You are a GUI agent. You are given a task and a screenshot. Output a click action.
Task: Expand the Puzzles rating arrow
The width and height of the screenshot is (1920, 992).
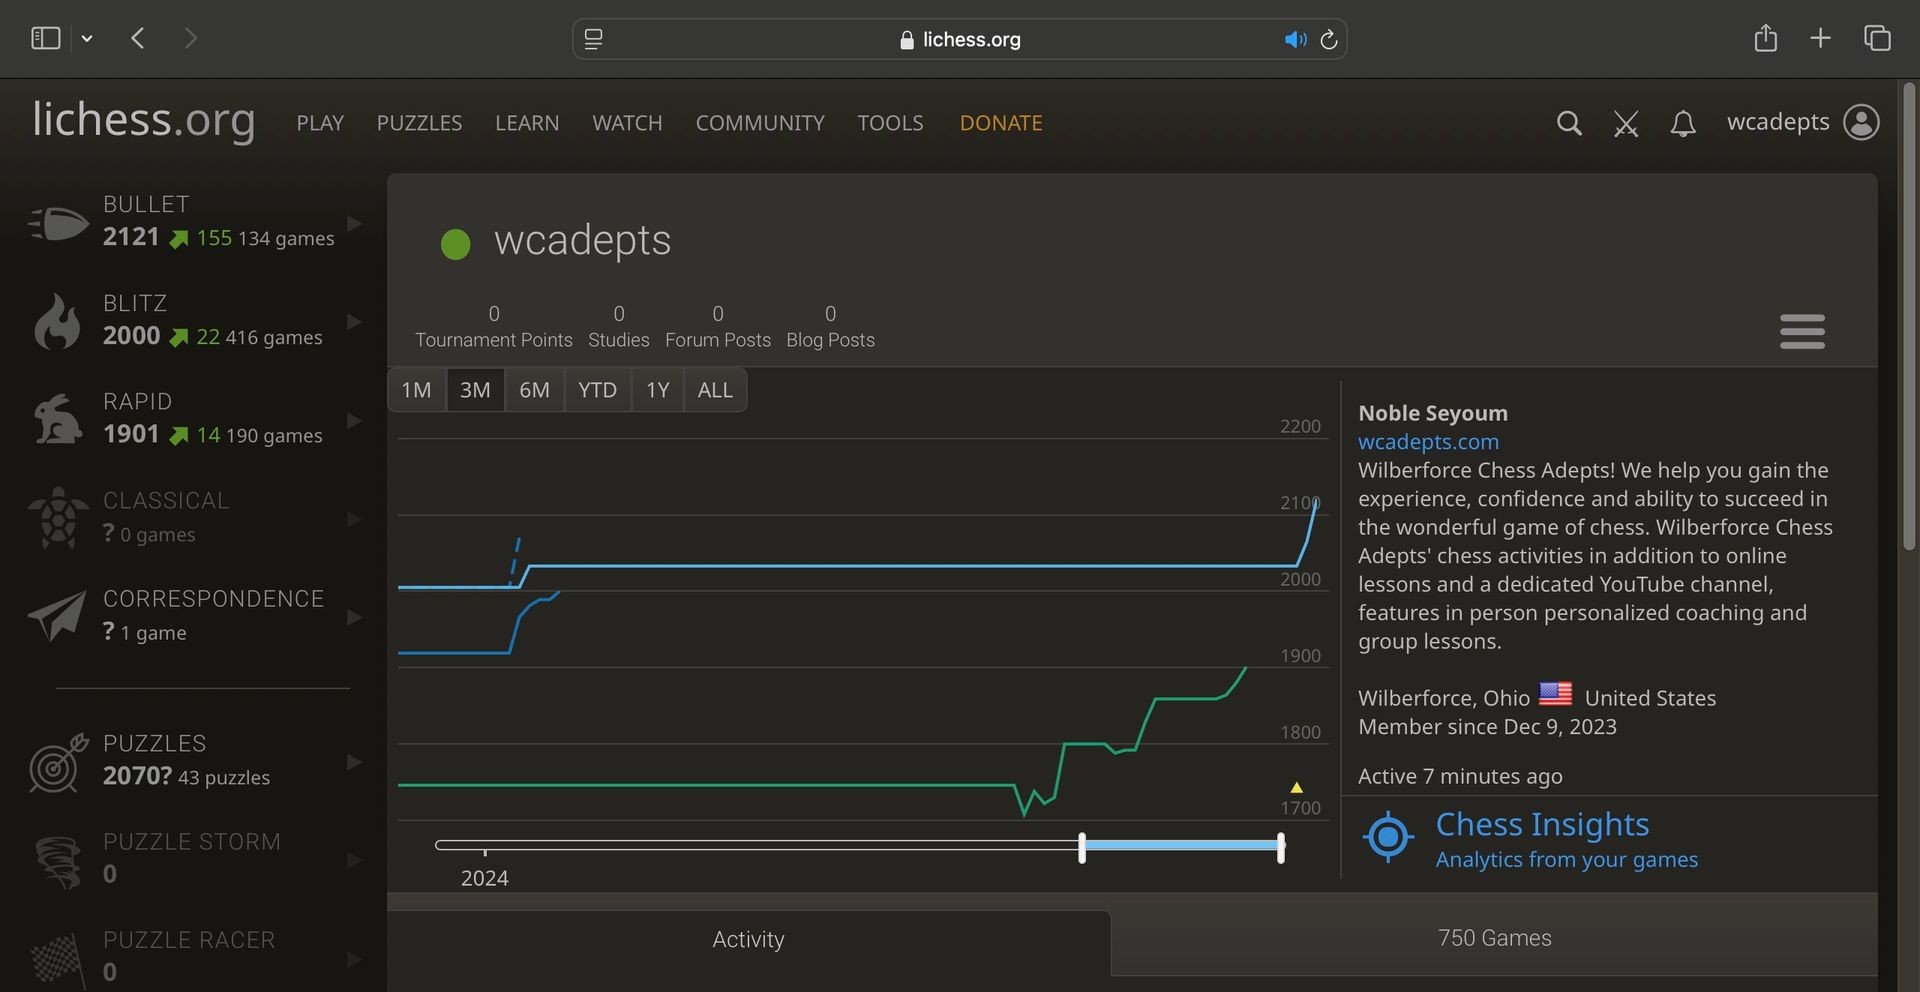[x=353, y=762]
